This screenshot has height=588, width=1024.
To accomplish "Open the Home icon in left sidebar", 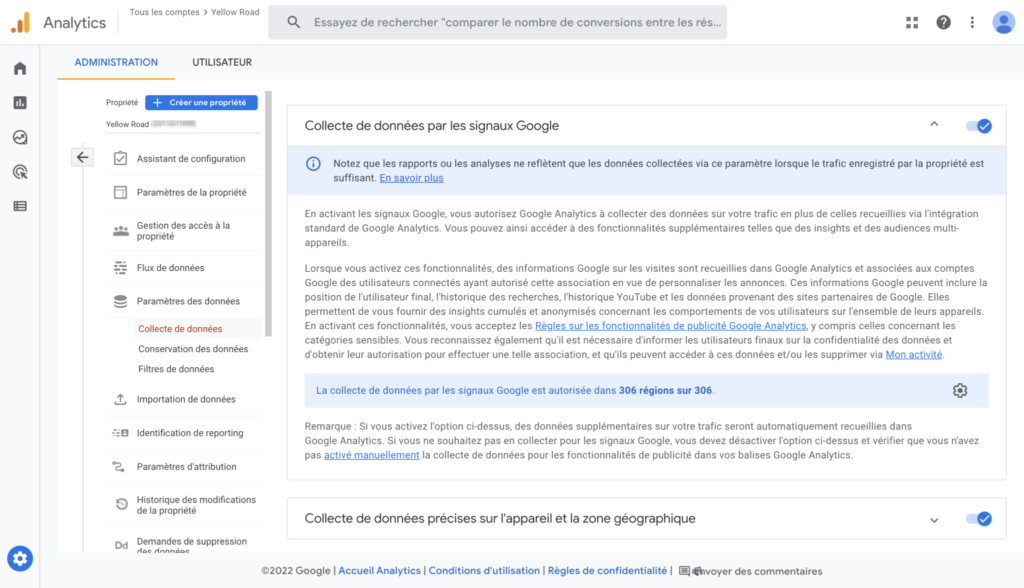I will pyautogui.click(x=20, y=69).
